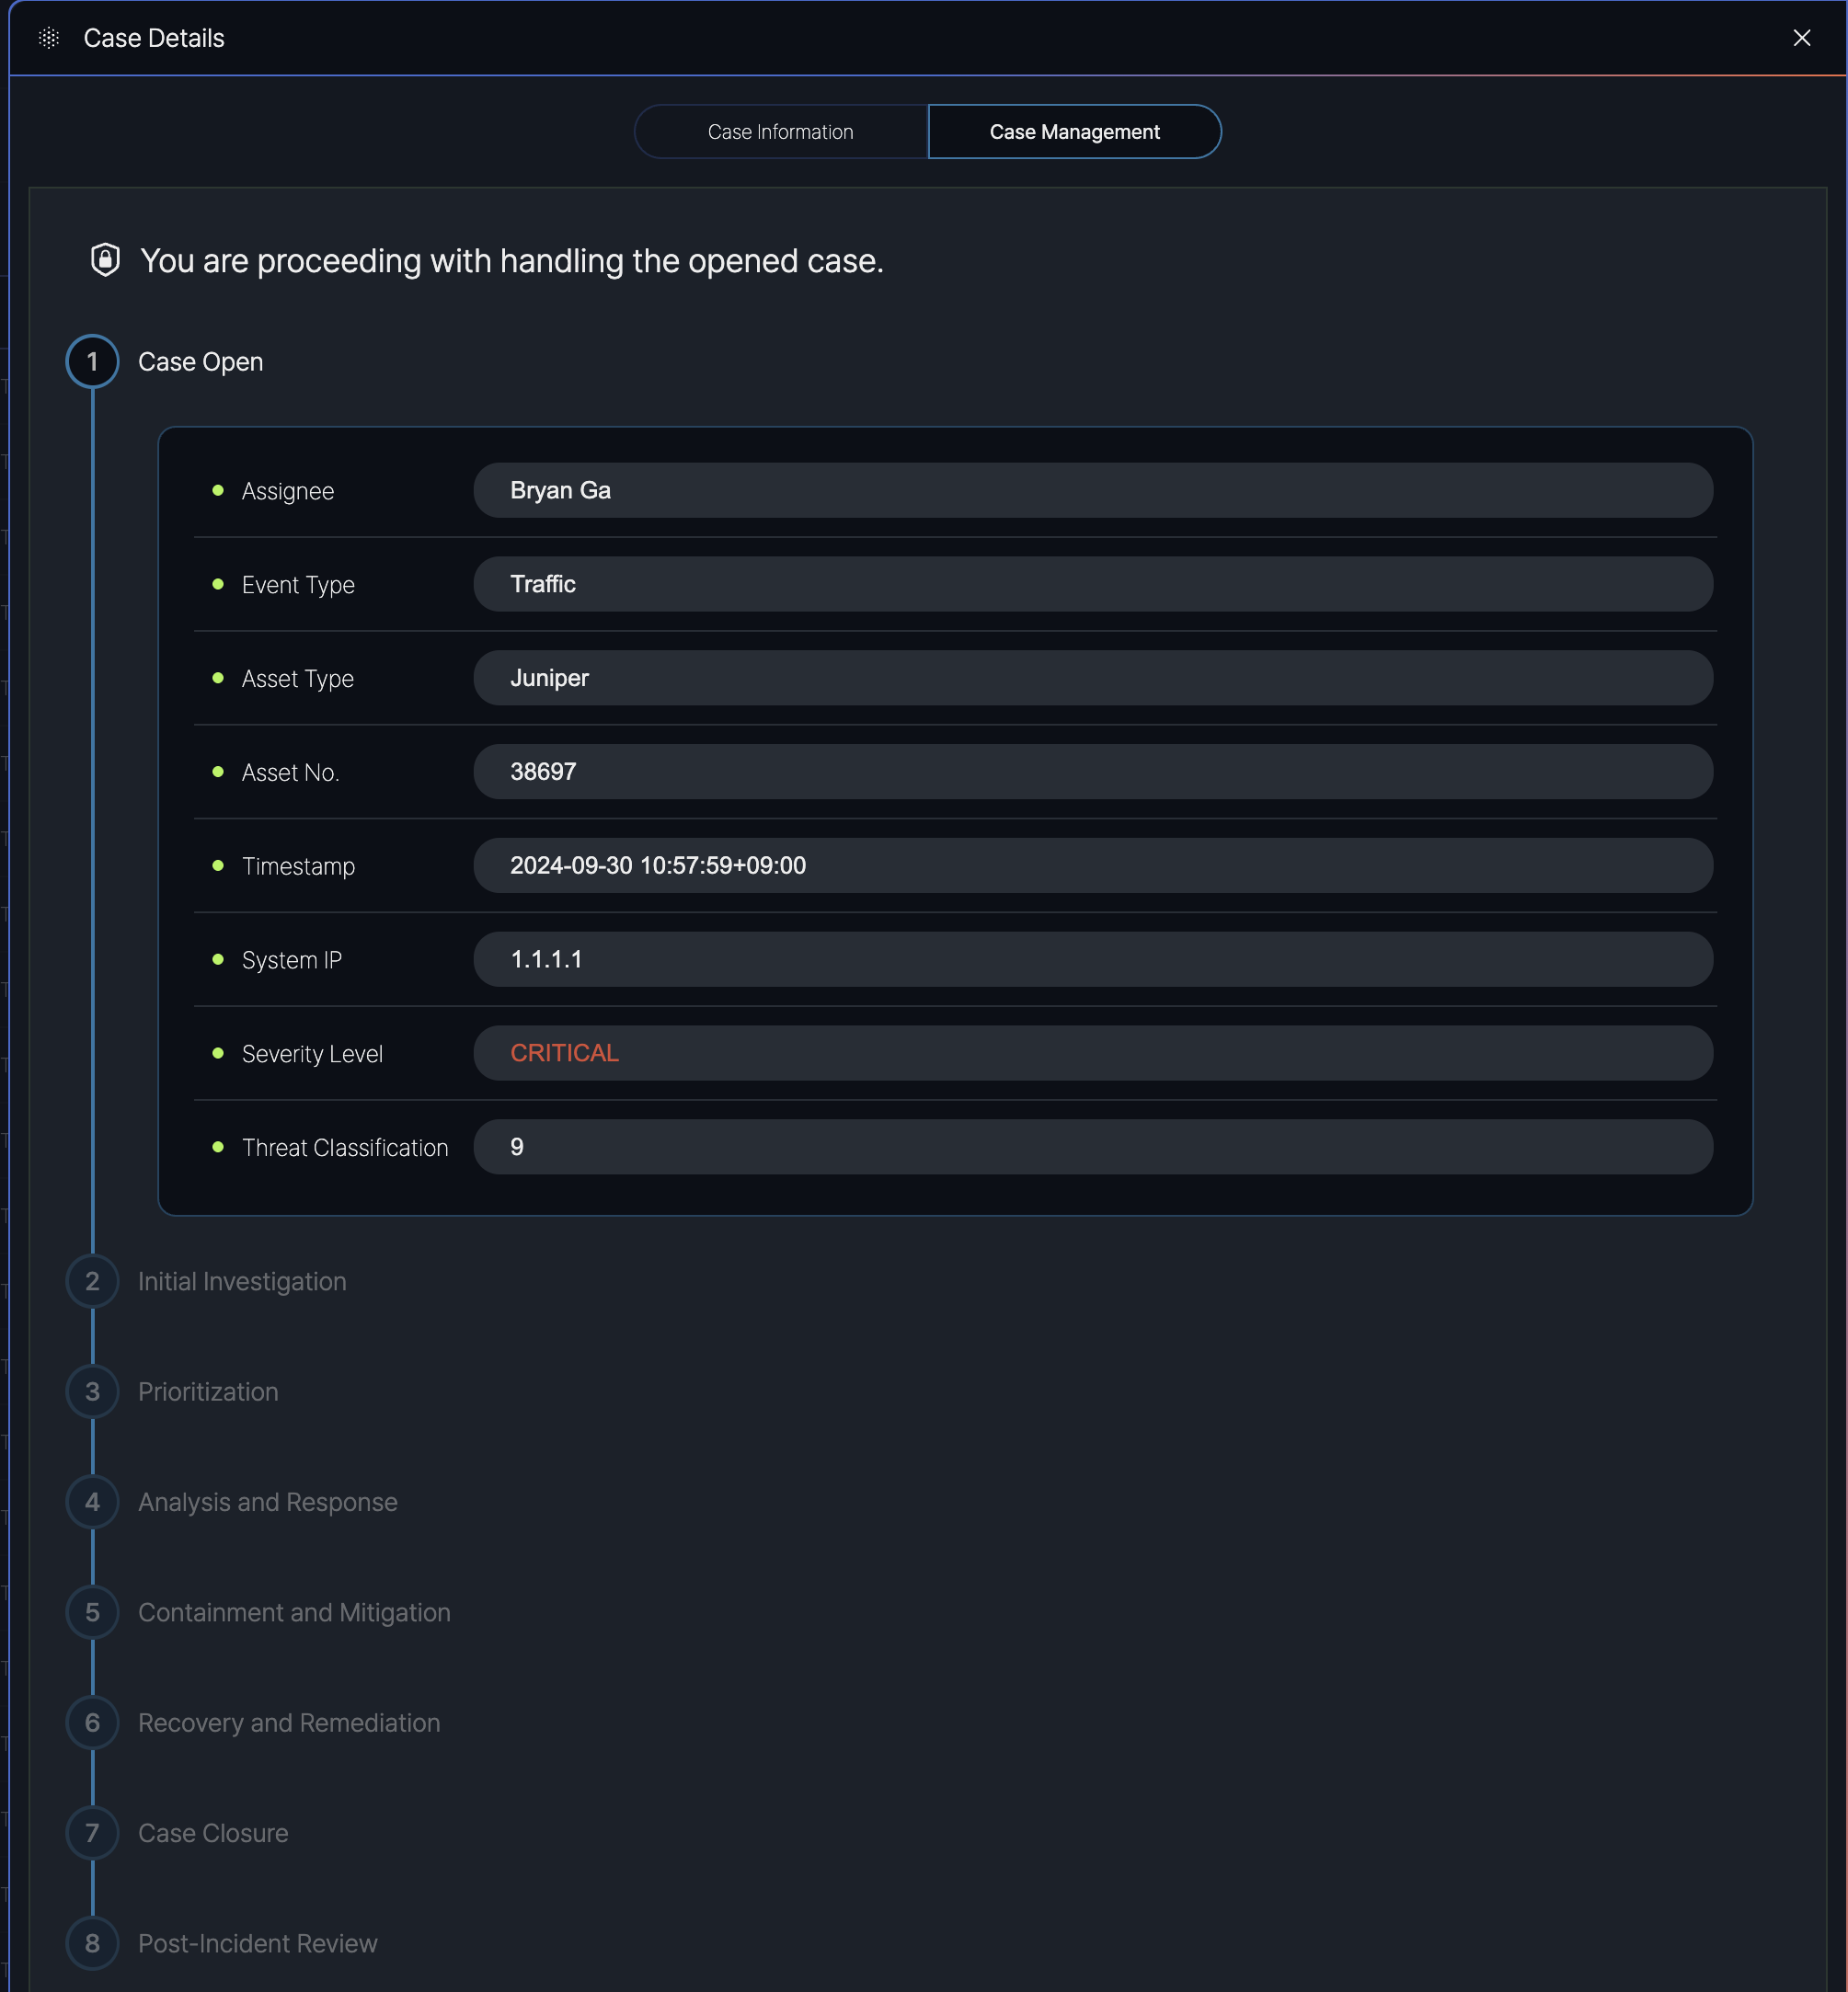This screenshot has height=1992, width=1848.
Task: Click the System IP field 1.1.1.1
Action: 1092,959
